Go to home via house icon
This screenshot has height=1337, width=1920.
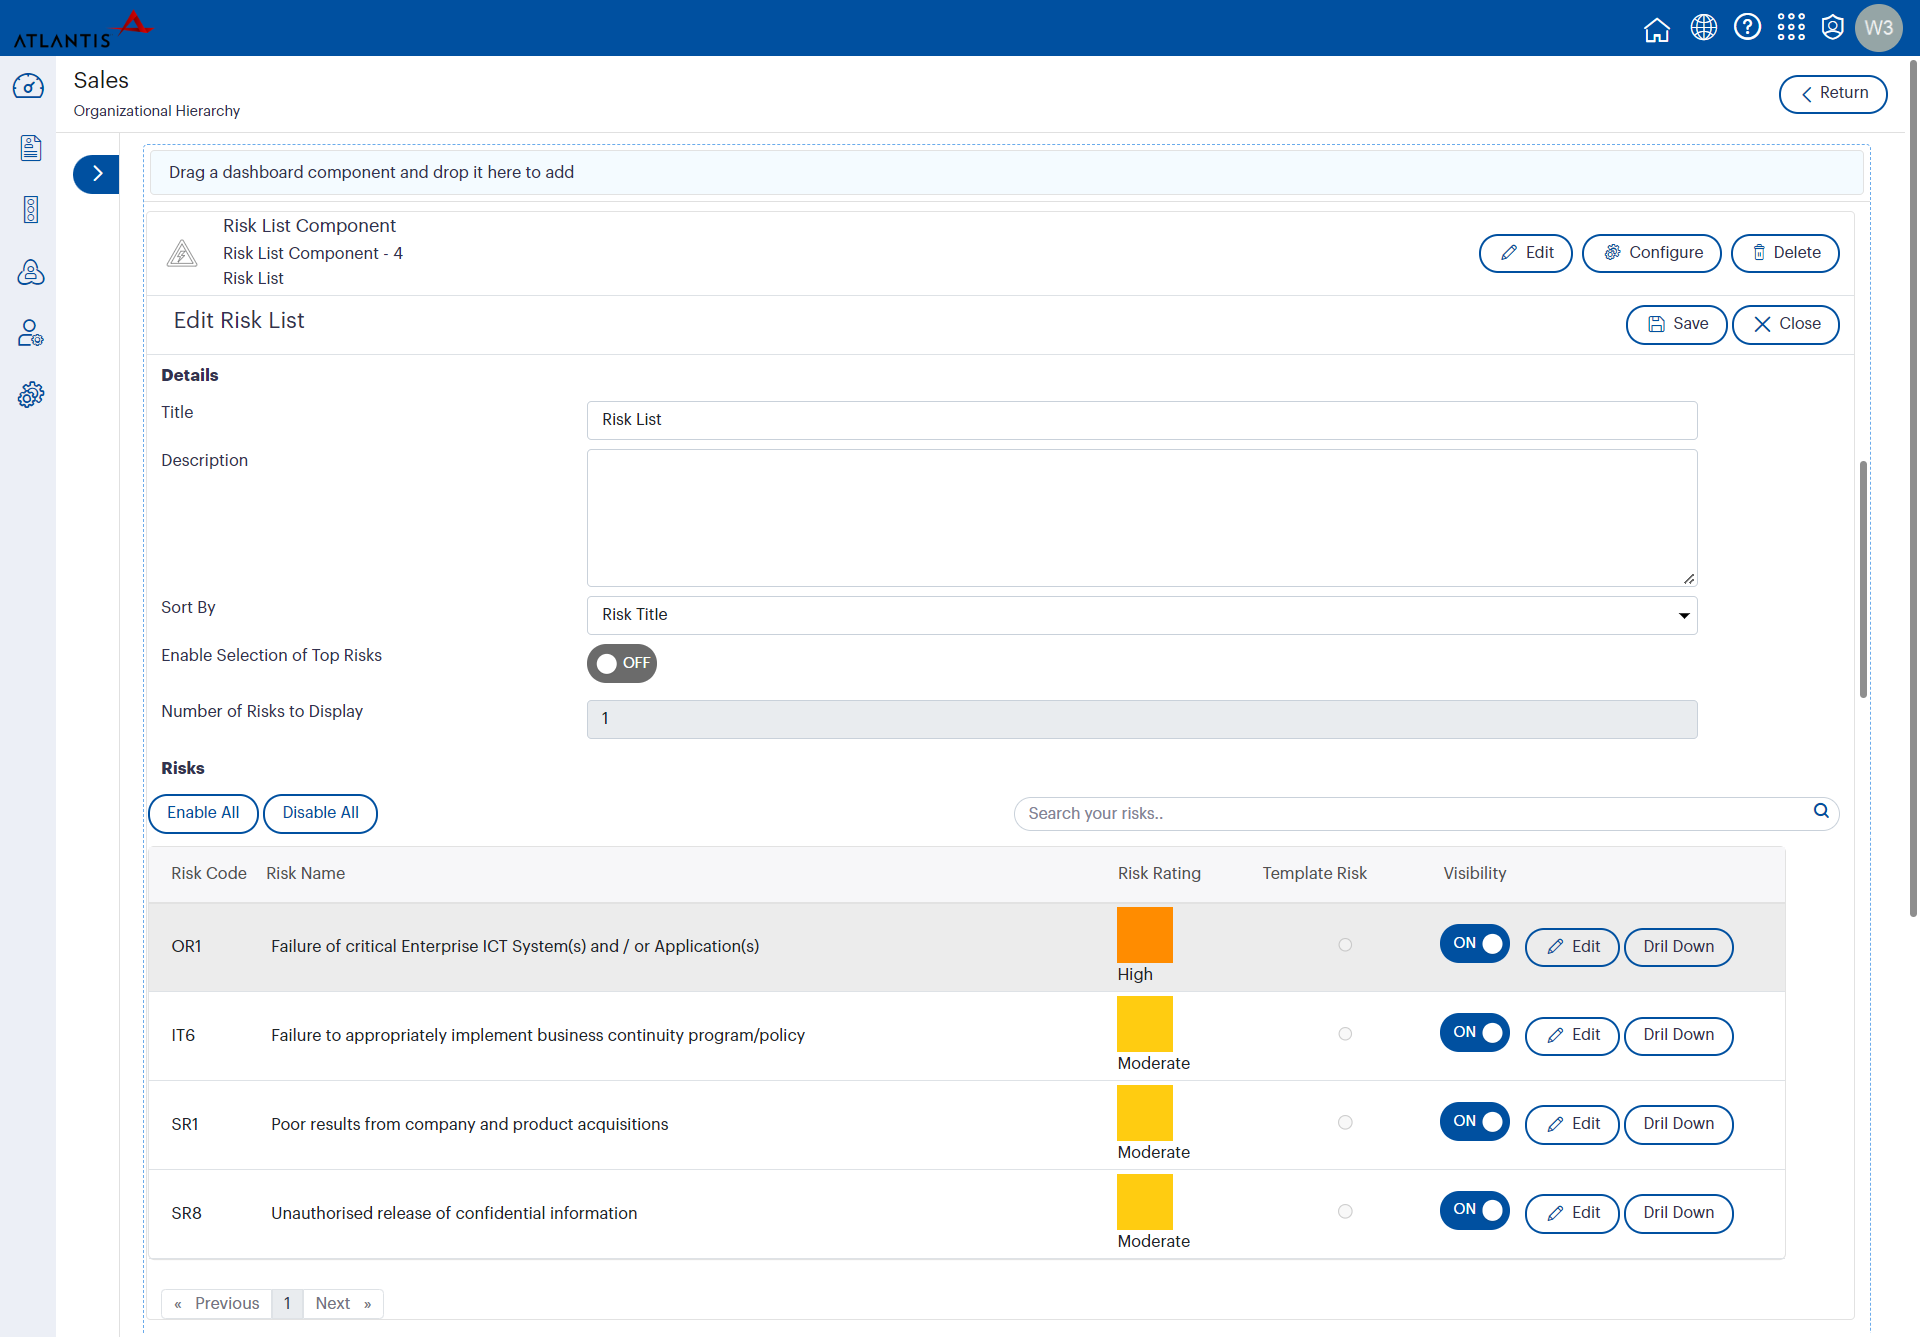pyautogui.click(x=1656, y=29)
